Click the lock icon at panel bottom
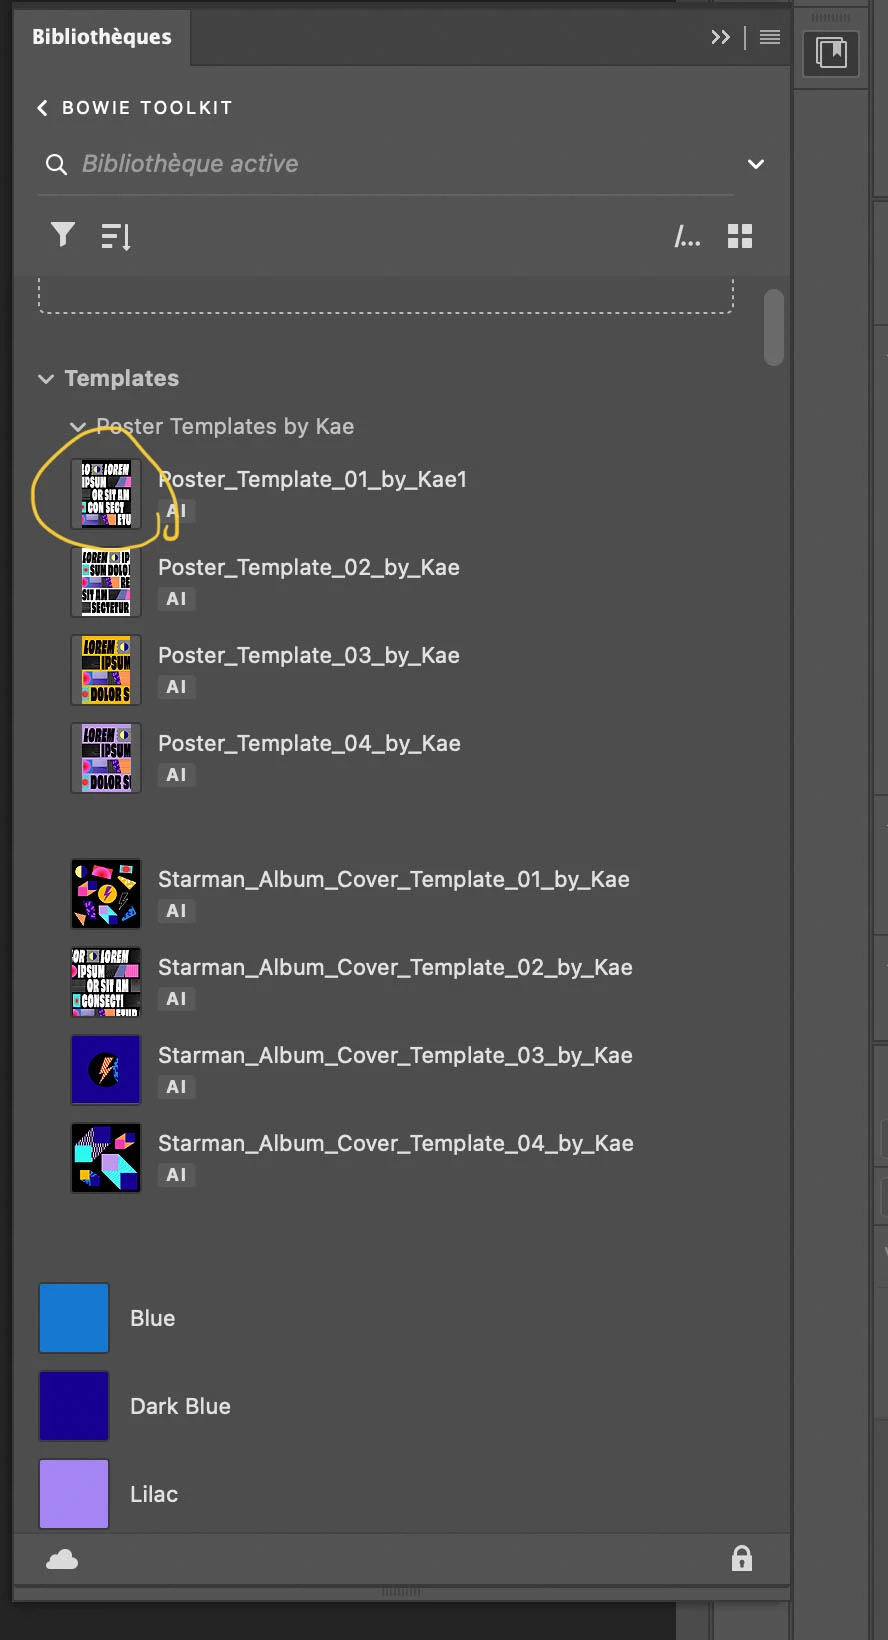Viewport: 888px width, 1640px height. click(x=742, y=1558)
